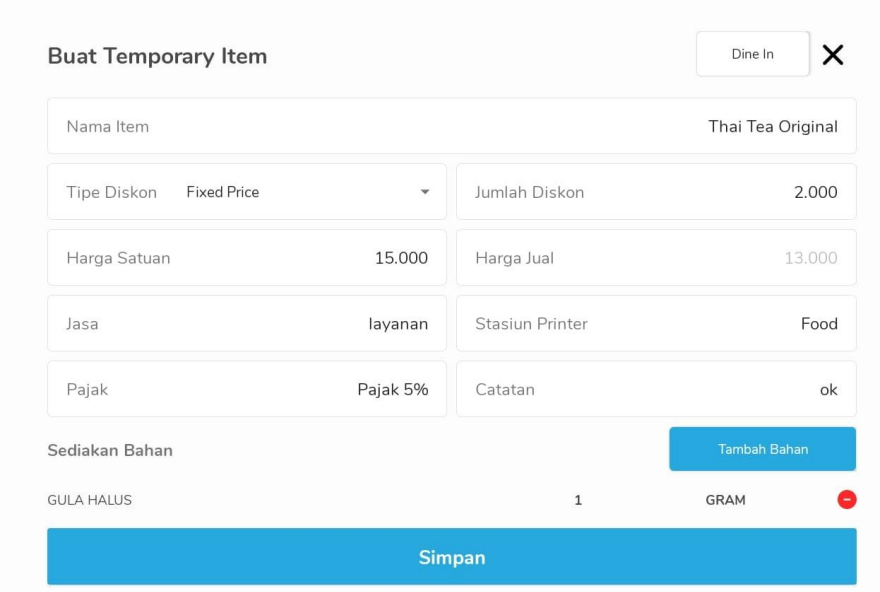Viewport: 880px width, 592px height.
Task: Close the Buat Temporary Item dialog
Action: (833, 55)
